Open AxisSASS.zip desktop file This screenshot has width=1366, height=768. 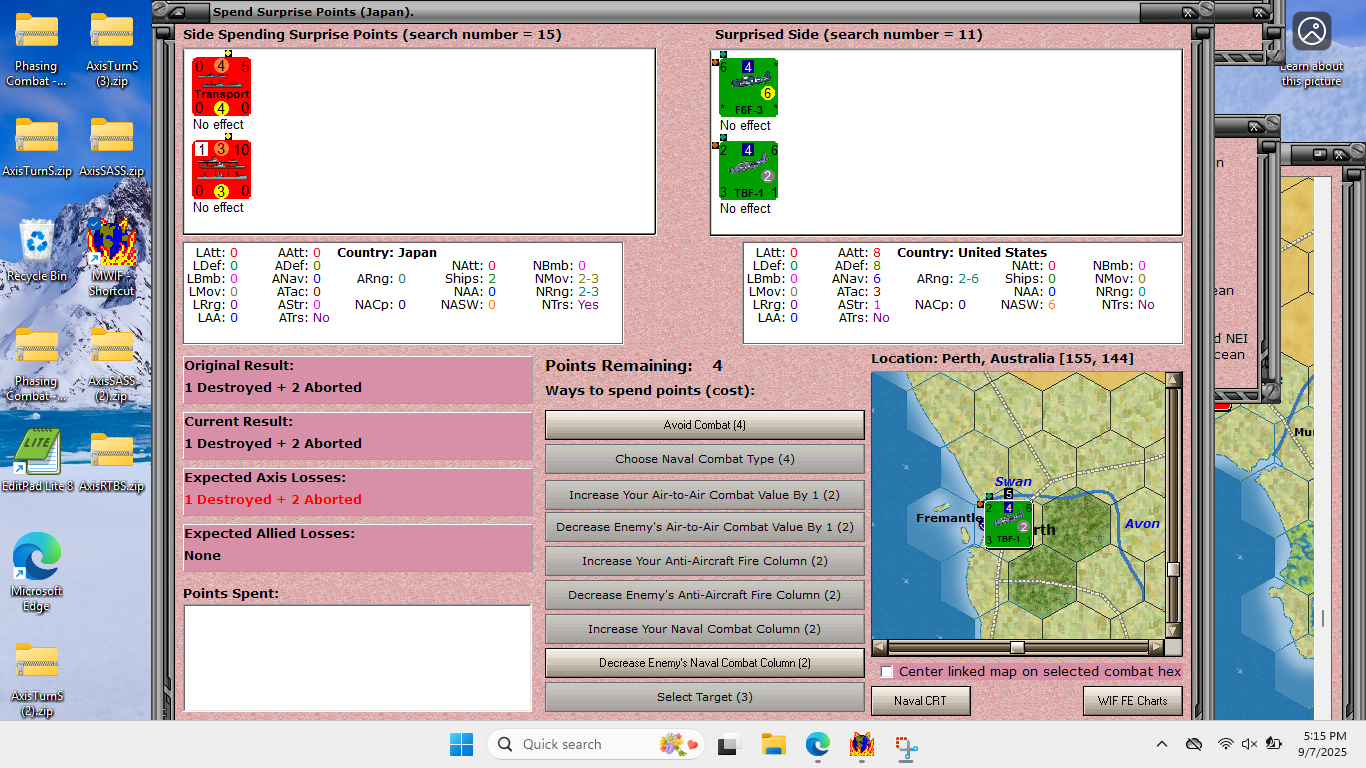tap(112, 147)
